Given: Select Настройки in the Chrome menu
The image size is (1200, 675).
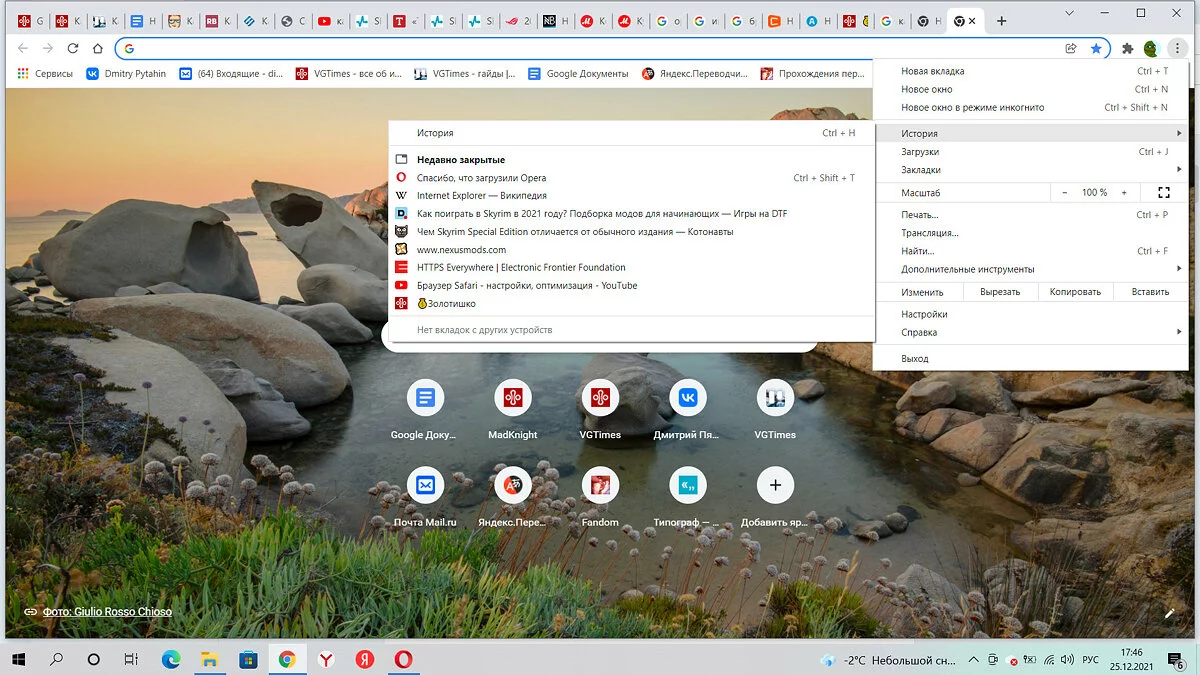Looking at the screenshot, I should point(924,314).
